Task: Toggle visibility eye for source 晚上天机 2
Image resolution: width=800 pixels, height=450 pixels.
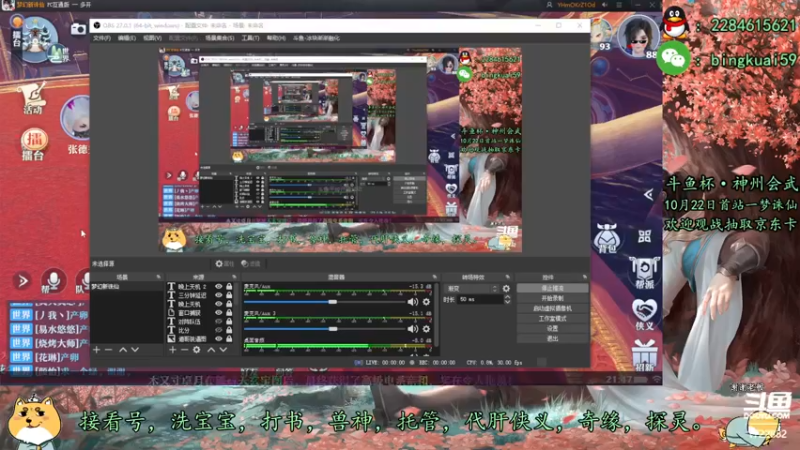Action: [x=218, y=287]
